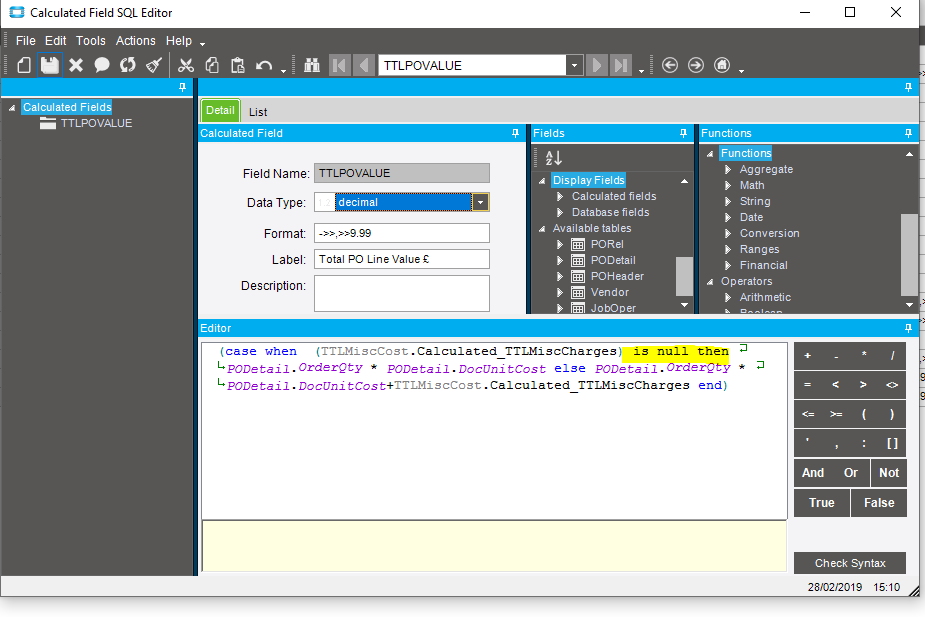The height and width of the screenshot is (617, 925).
Task: Open the Actions menu
Action: (x=136, y=41)
